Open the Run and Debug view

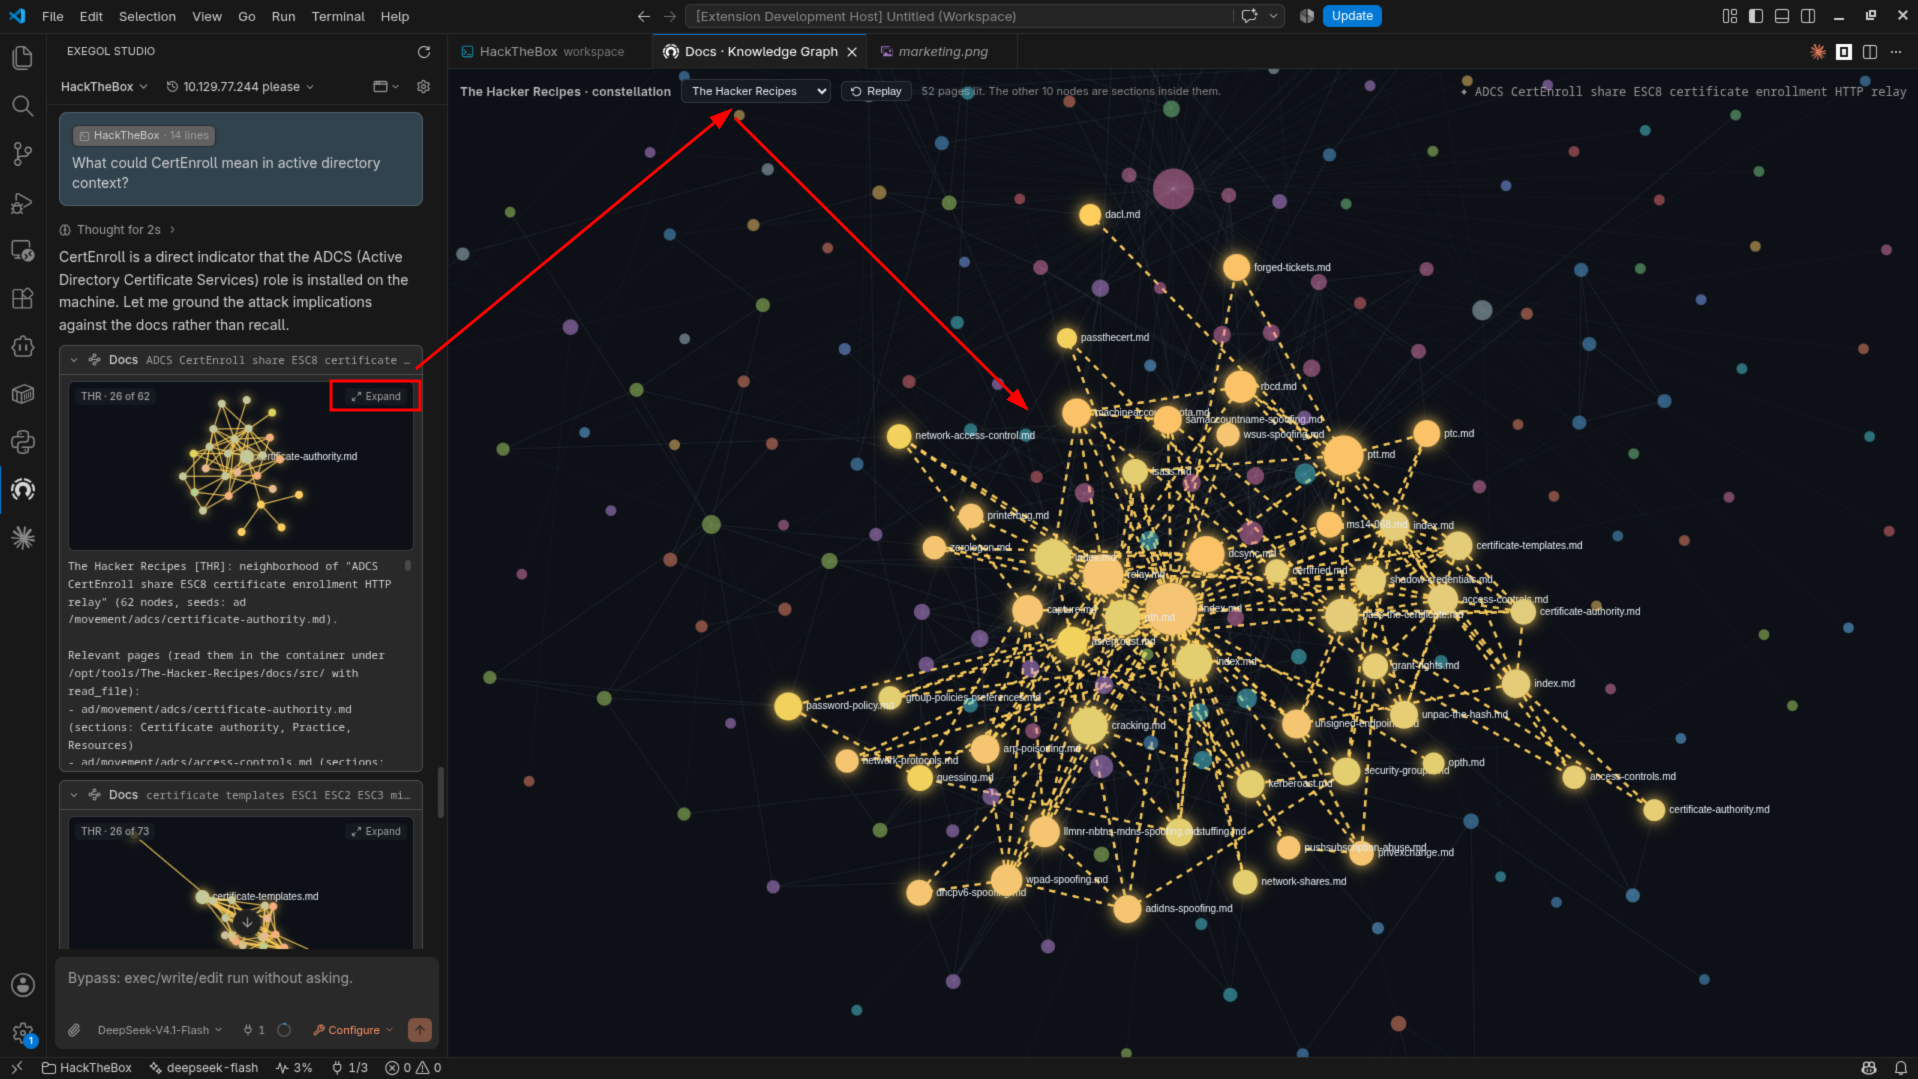(22, 203)
